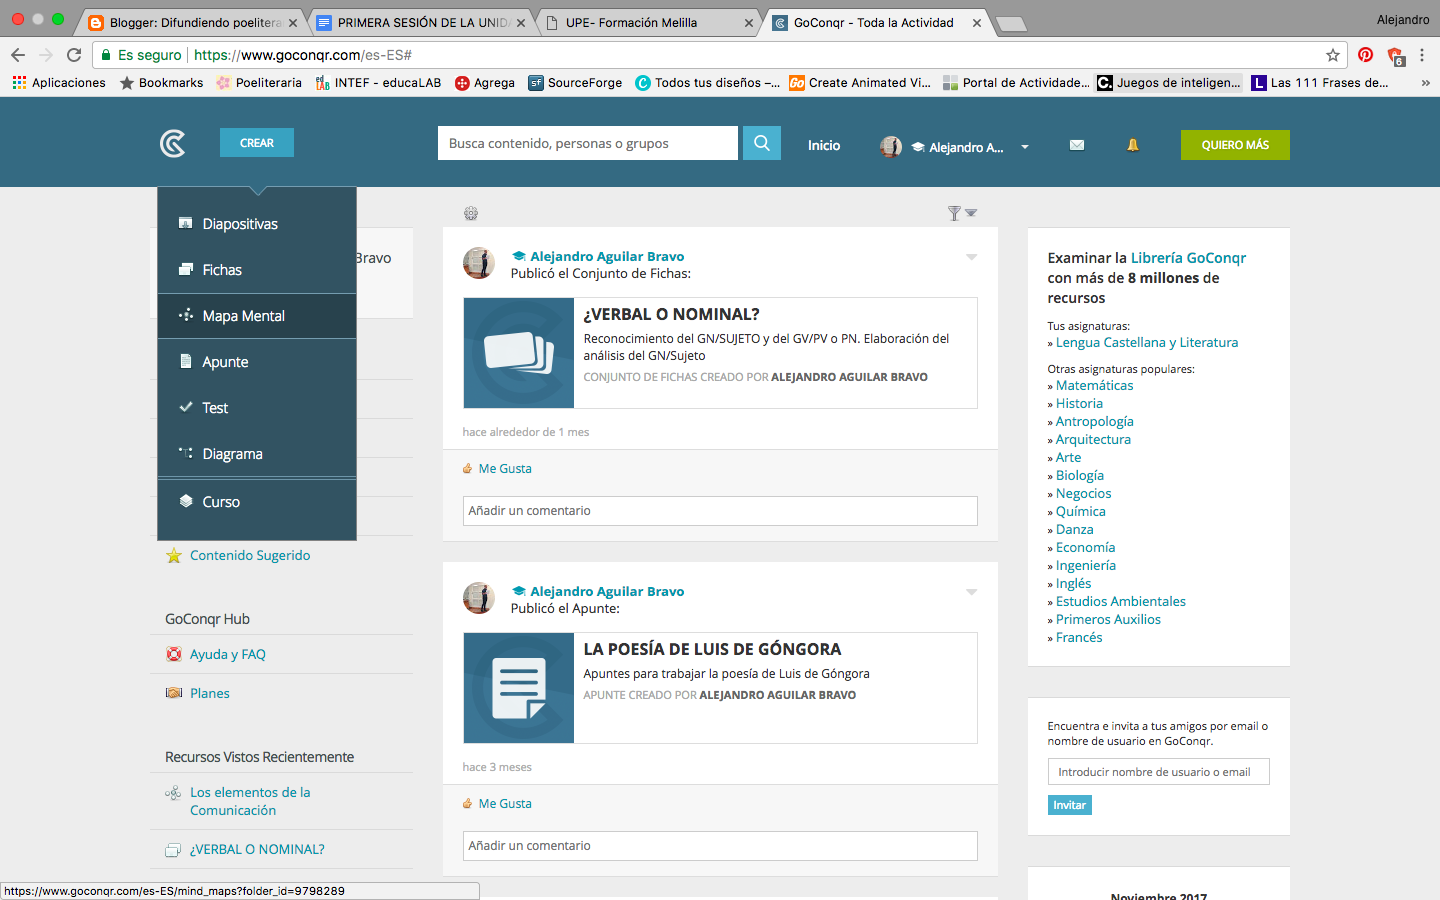
Task: Open Química subject link
Action: click(x=1081, y=511)
